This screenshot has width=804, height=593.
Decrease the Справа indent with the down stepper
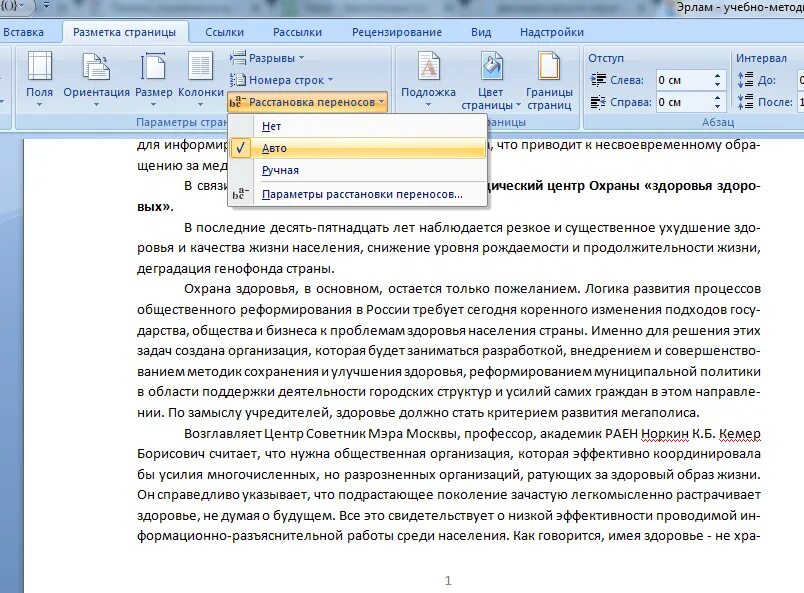(x=717, y=107)
